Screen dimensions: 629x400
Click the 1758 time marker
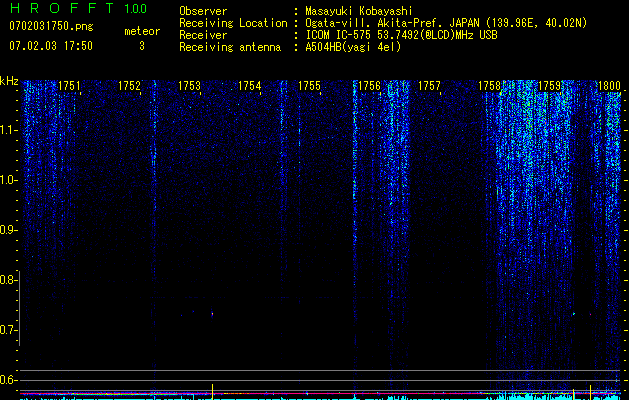point(489,86)
